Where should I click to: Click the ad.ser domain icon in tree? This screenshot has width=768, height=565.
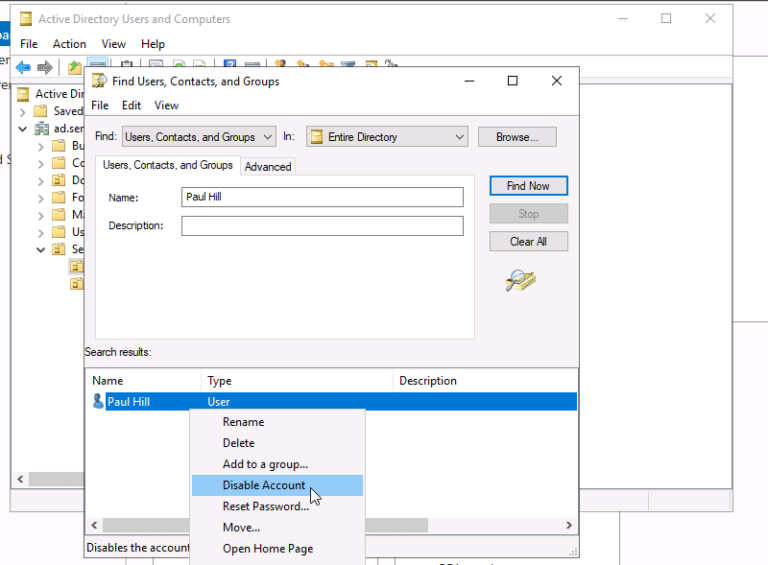pos(41,129)
